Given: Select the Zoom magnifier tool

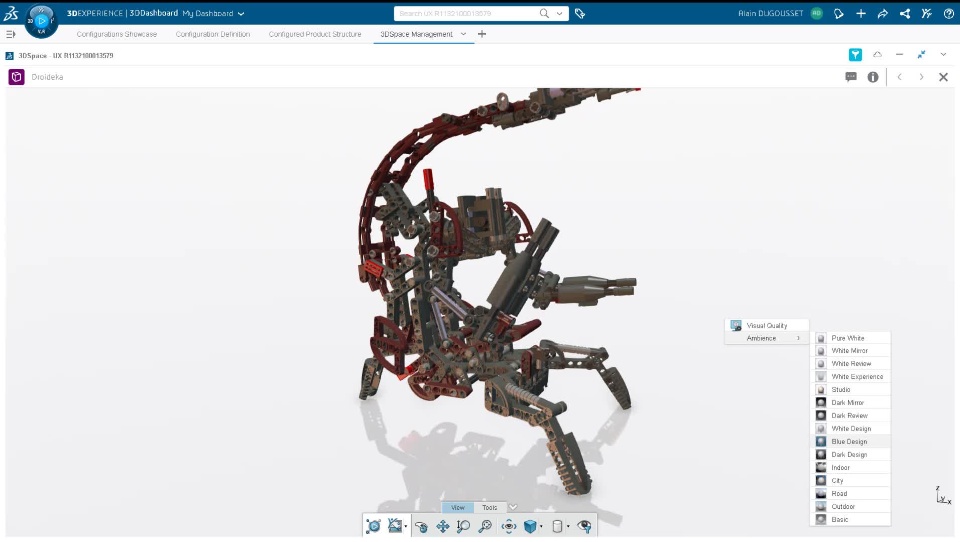Looking at the screenshot, I should (x=463, y=526).
